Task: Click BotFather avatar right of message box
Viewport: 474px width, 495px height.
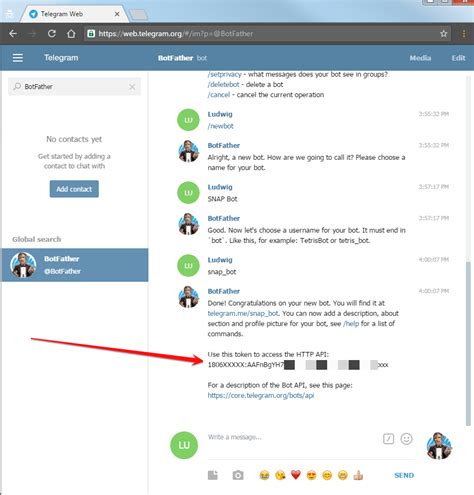Action: (x=439, y=446)
